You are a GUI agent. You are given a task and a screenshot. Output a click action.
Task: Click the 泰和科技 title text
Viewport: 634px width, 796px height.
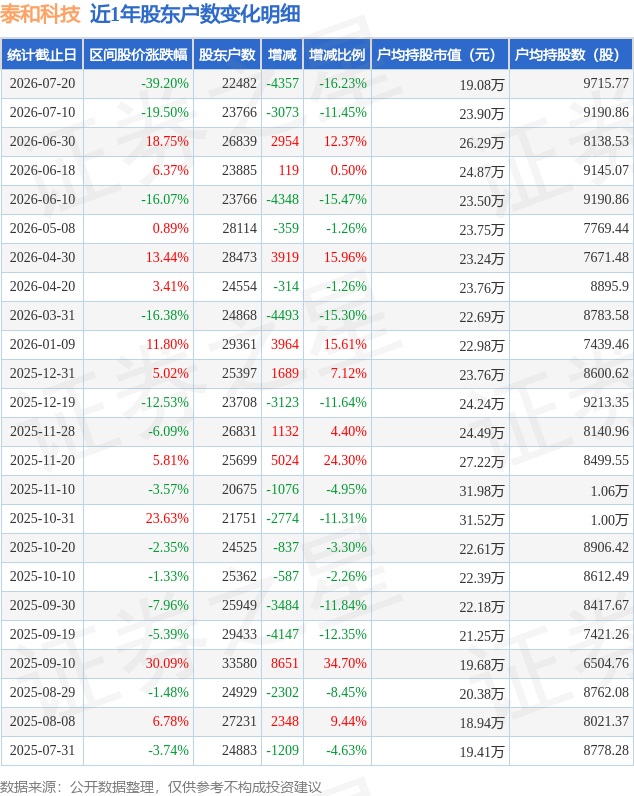41,14
